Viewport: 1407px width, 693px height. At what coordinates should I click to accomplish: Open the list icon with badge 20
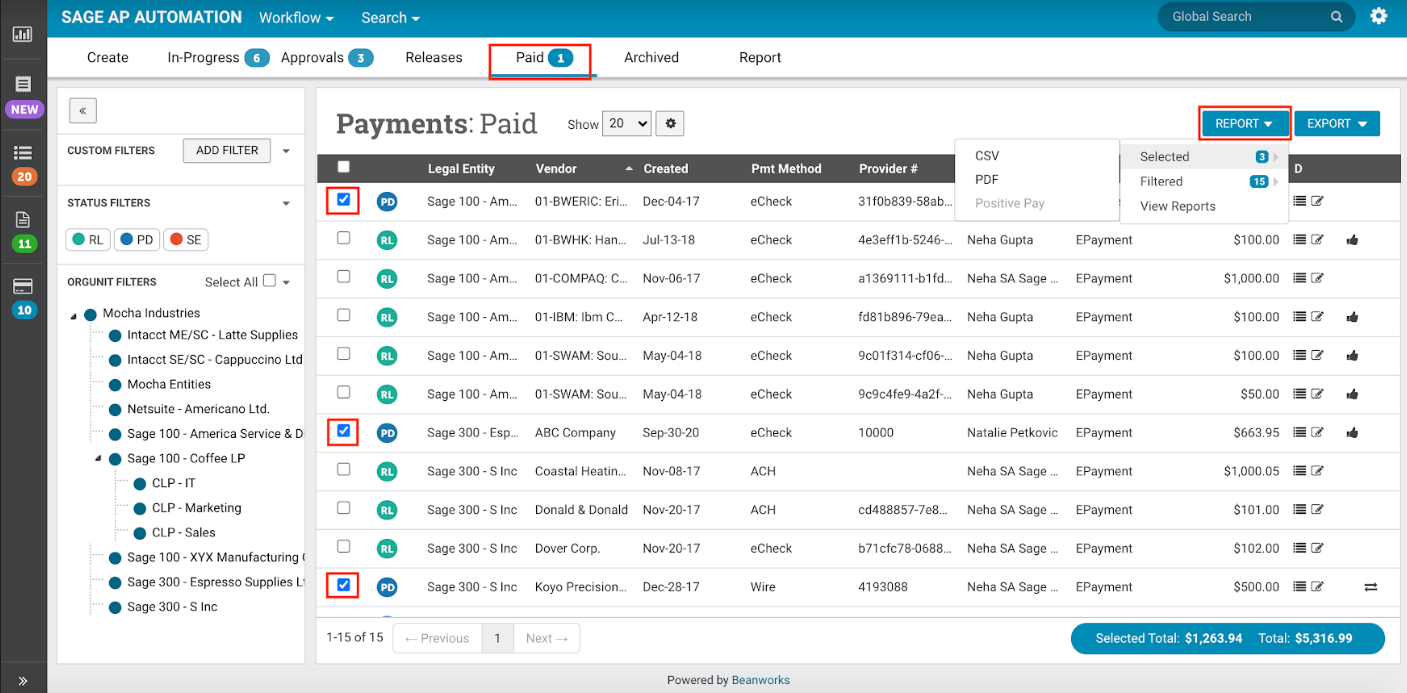pos(23,153)
